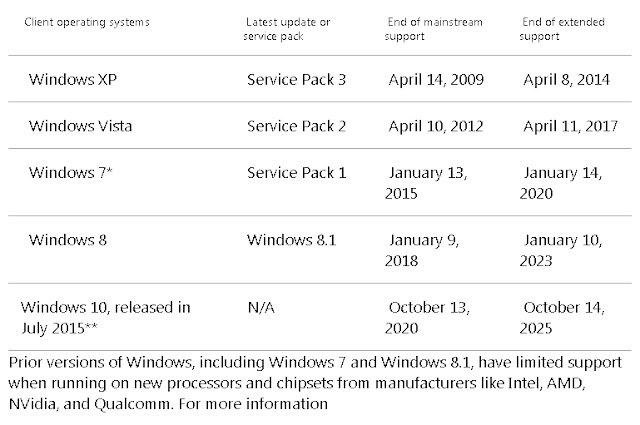Select the Windows 8 row label

point(68,240)
